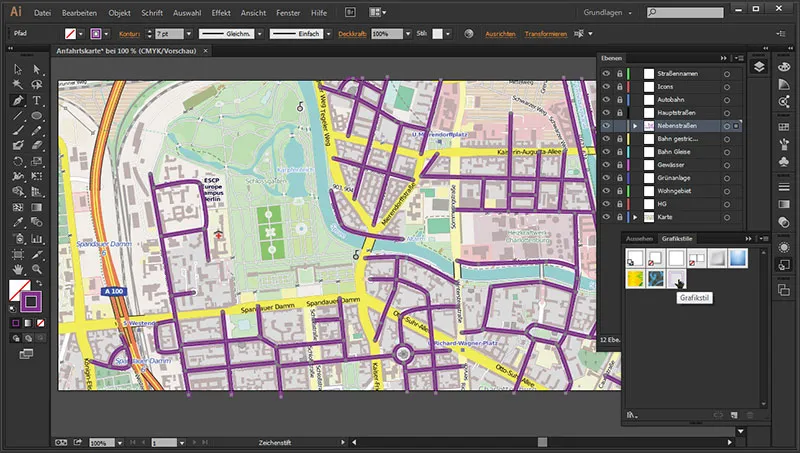
Task: Hide the Karte layer
Action: [606, 217]
